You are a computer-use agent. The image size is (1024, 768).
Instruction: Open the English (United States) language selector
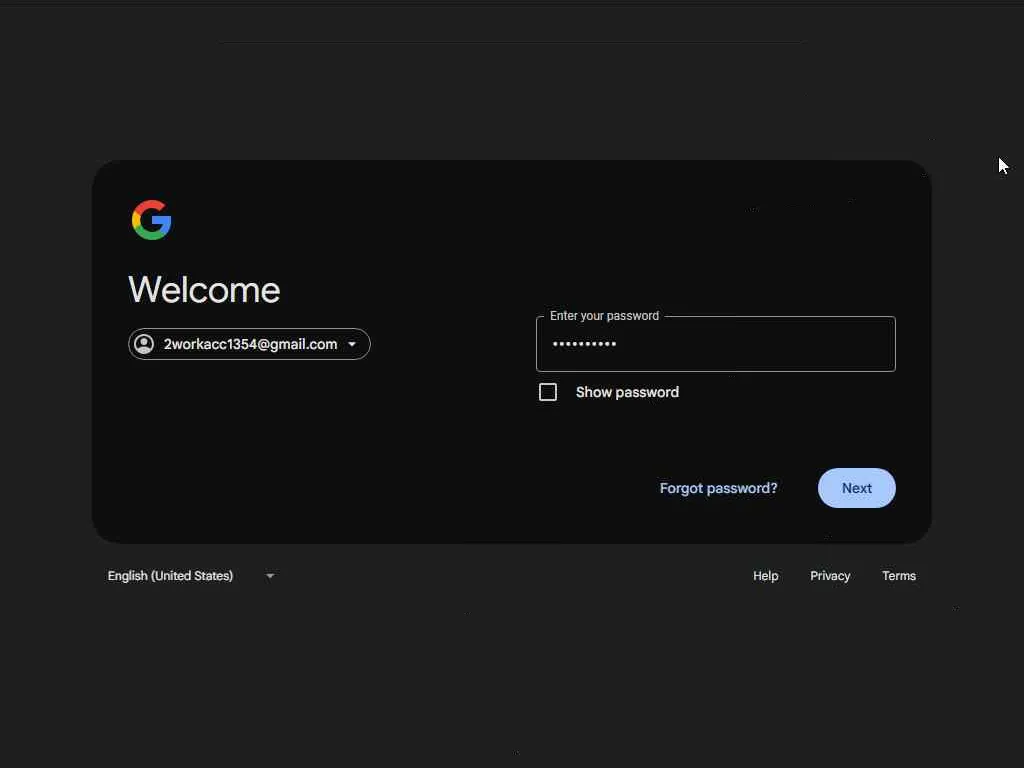click(191, 575)
